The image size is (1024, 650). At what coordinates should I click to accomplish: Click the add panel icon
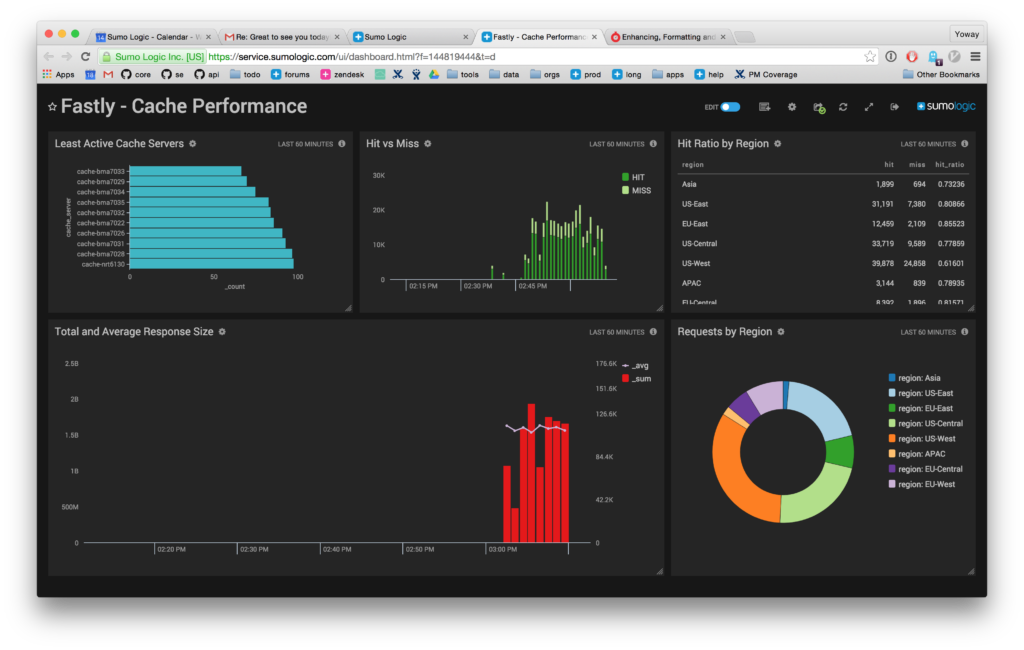pos(764,107)
